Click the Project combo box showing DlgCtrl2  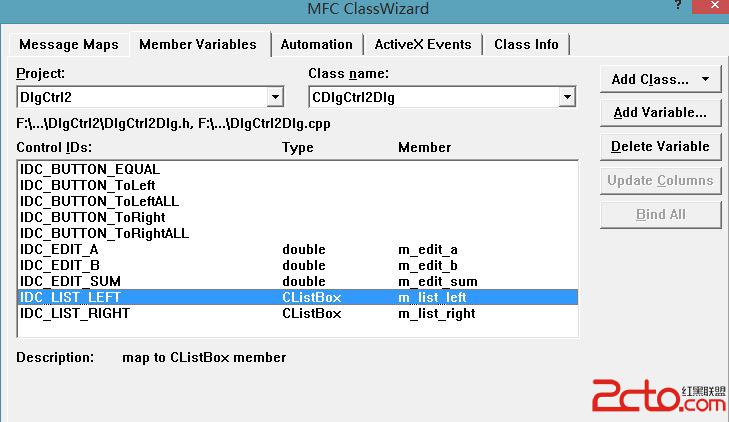[150, 97]
